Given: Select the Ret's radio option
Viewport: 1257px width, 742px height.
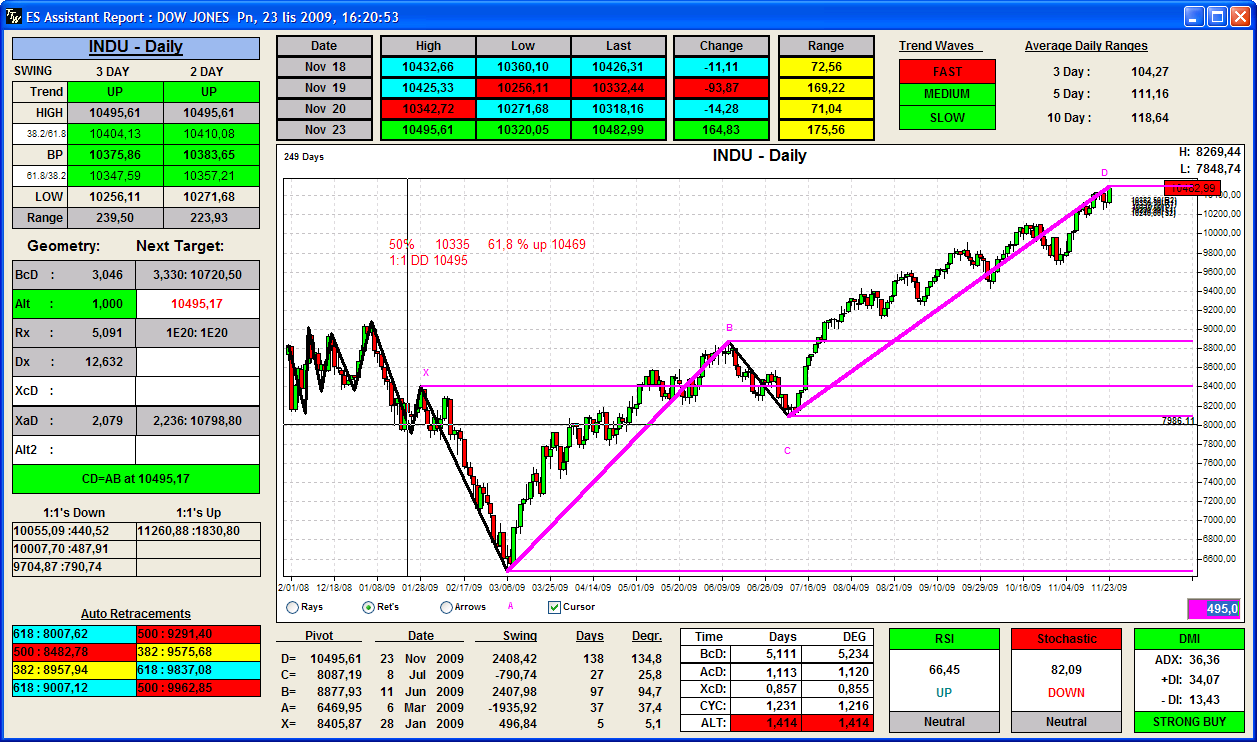Looking at the screenshot, I should pos(368,607).
